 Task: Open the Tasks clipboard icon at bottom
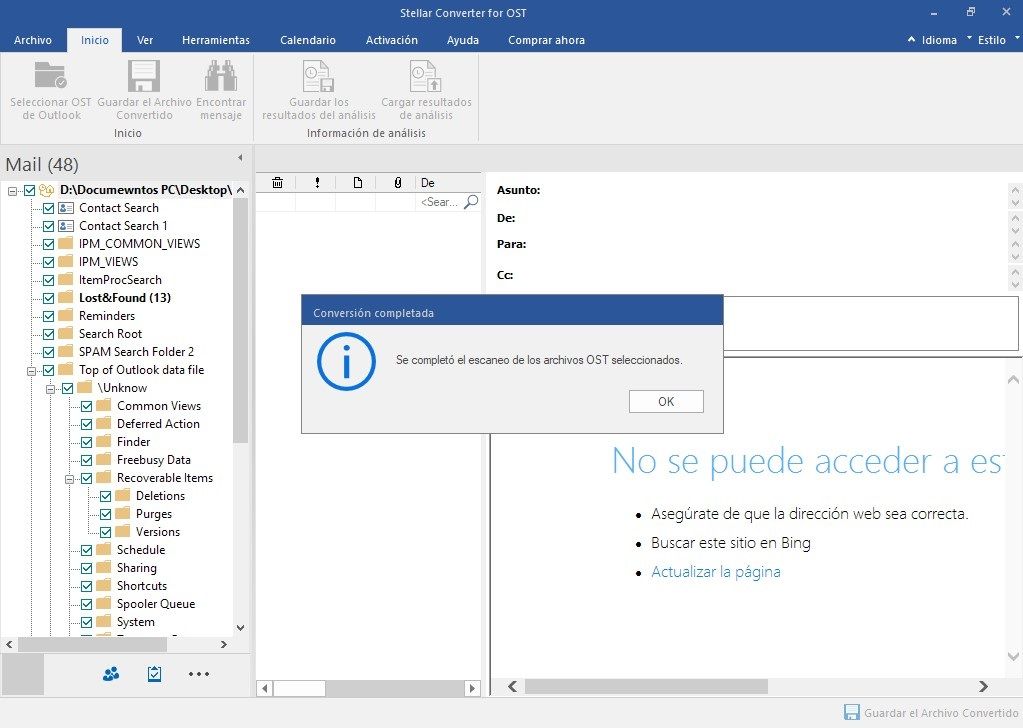(155, 674)
